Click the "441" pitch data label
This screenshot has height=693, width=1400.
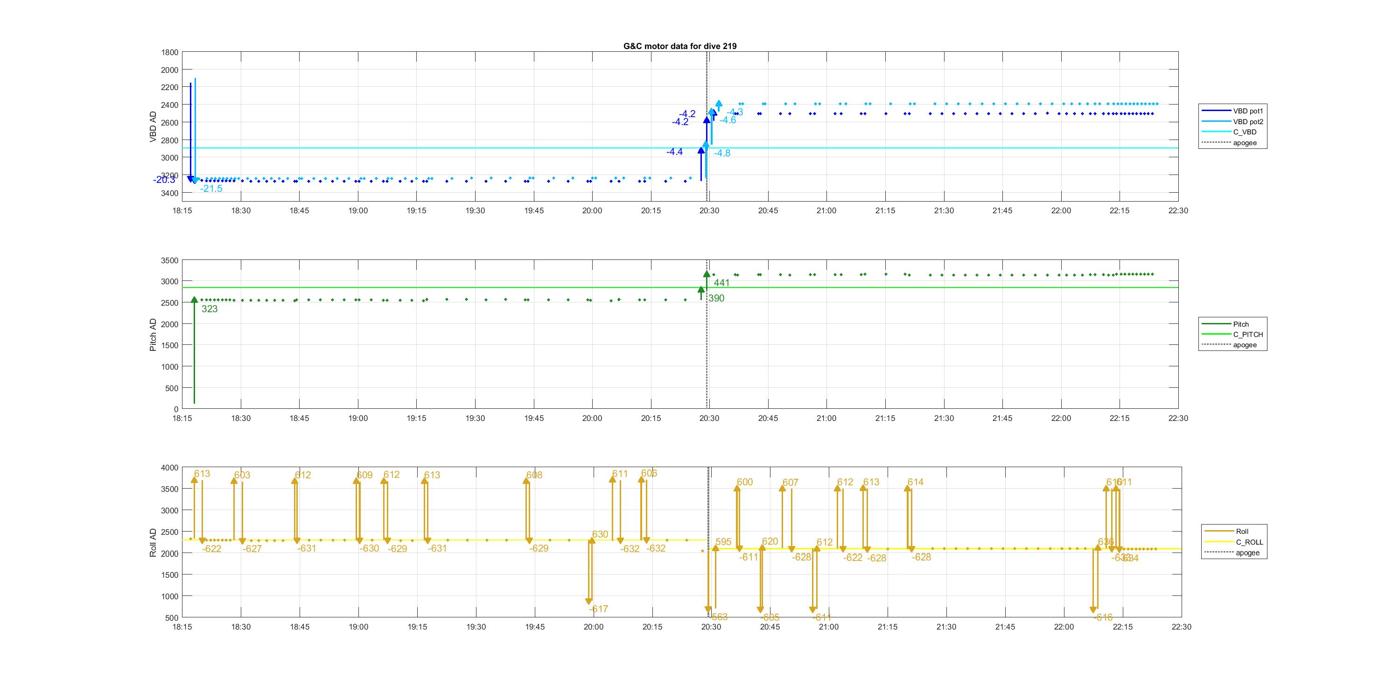[x=722, y=283]
